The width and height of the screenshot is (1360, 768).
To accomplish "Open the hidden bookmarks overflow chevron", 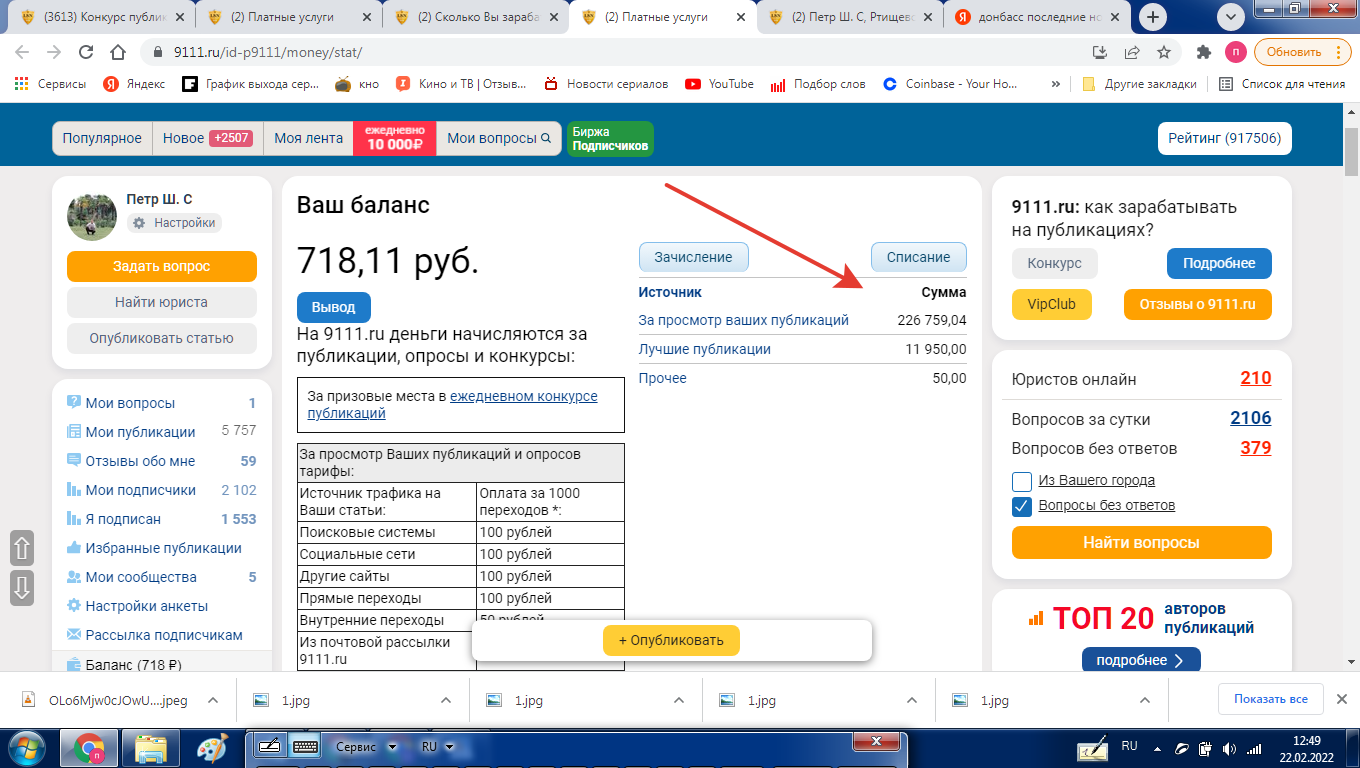I will tap(1056, 84).
